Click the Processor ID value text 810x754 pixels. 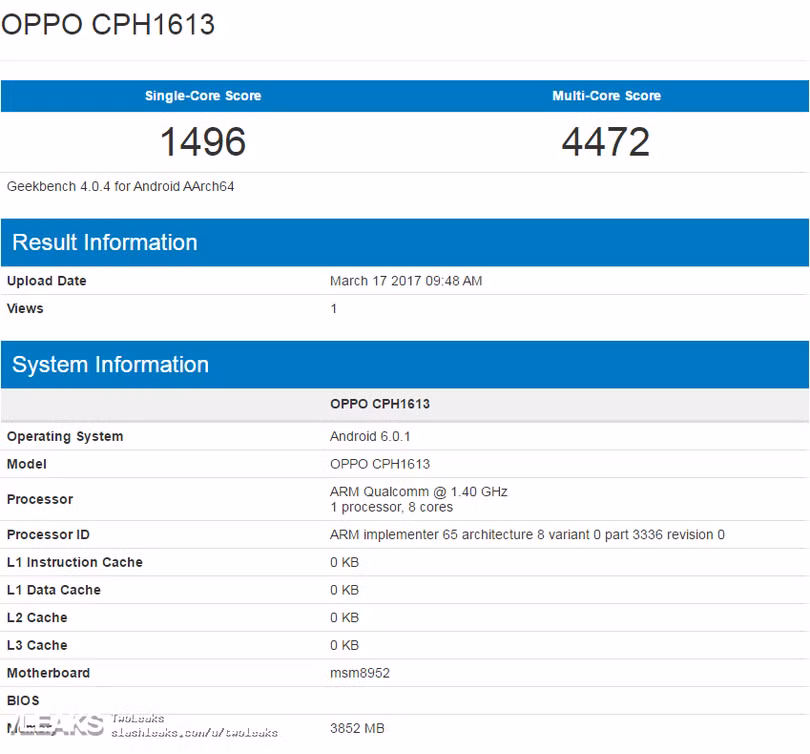[x=527, y=535]
